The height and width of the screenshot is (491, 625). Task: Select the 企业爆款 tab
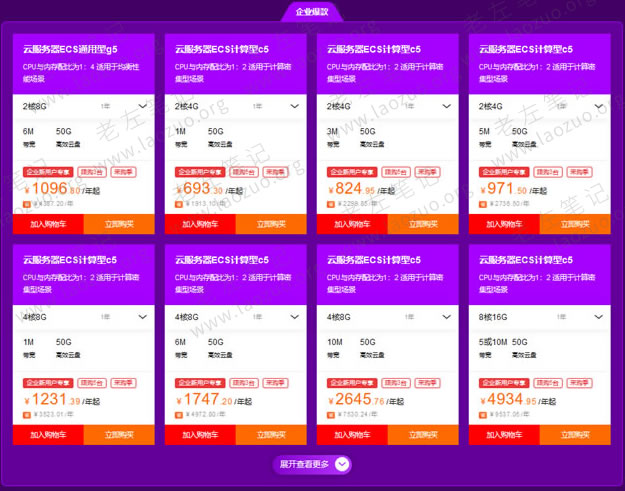(312, 12)
